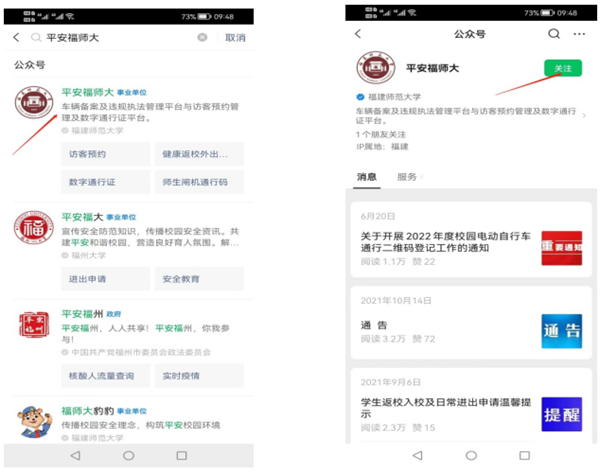Viewport: 600px width, 474px height.
Task: Tap the Android back button on right phone
Action: 418,455
